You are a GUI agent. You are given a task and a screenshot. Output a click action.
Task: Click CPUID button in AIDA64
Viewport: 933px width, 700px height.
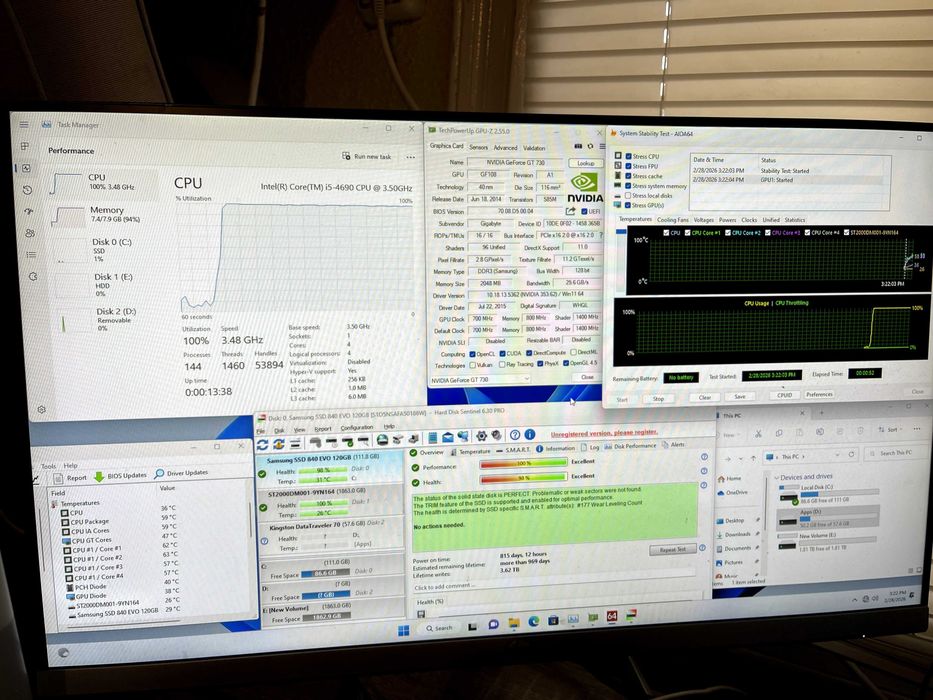784,395
